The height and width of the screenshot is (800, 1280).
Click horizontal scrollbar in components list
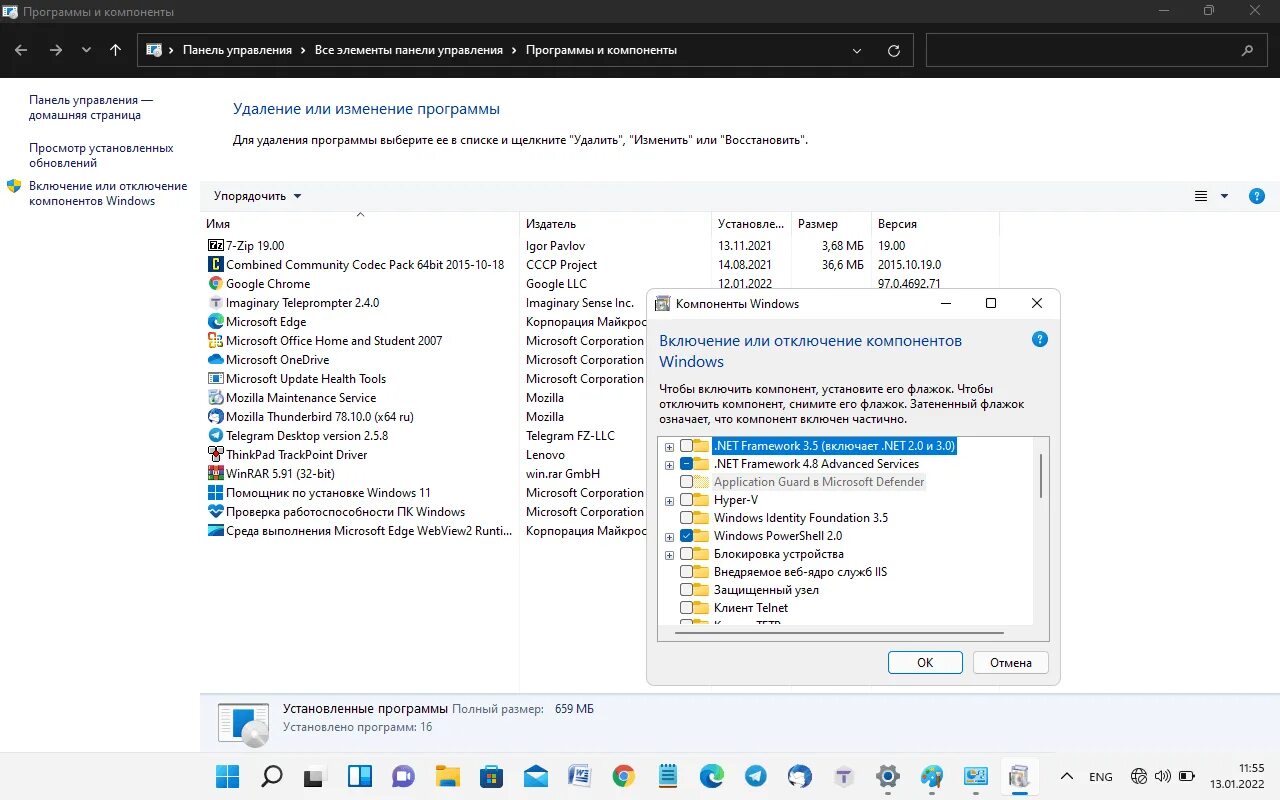840,632
